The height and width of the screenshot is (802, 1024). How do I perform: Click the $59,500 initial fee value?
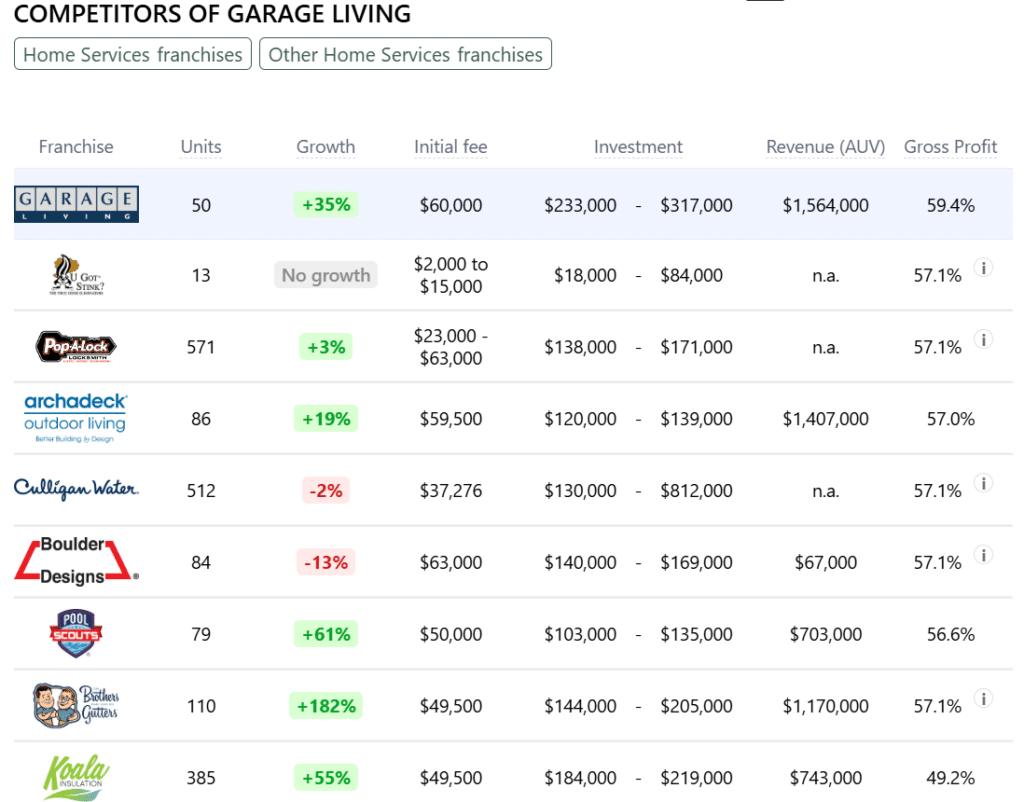[451, 419]
